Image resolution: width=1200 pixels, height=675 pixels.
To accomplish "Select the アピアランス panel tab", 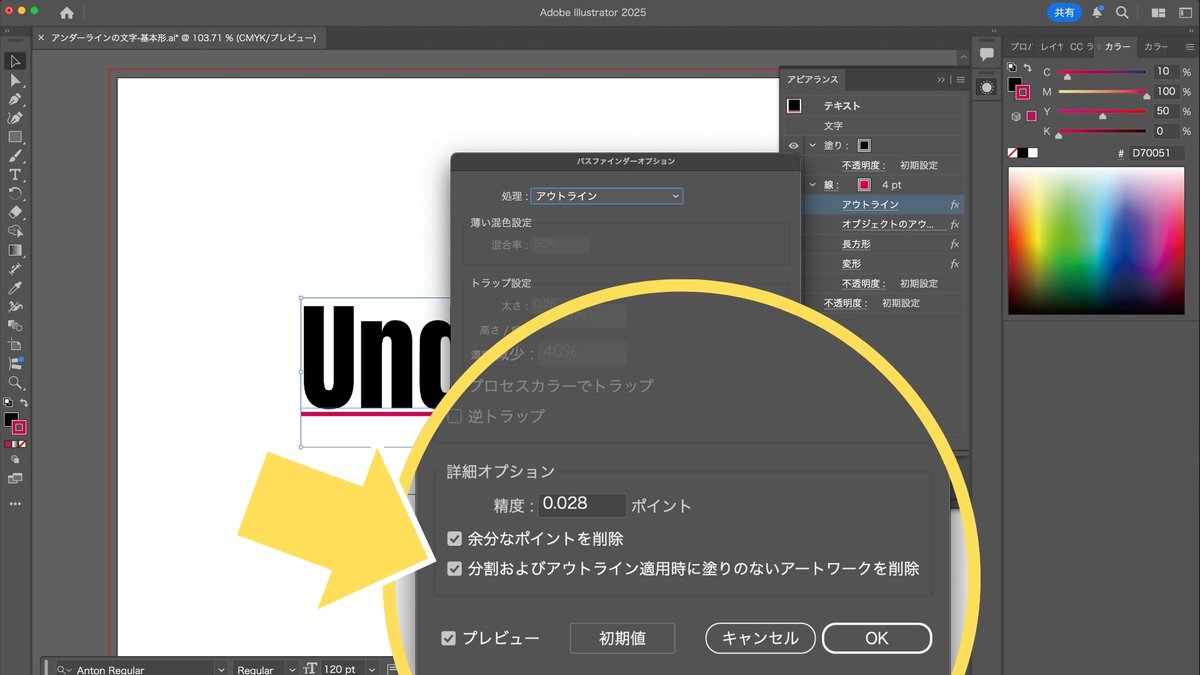I will tap(812, 80).
